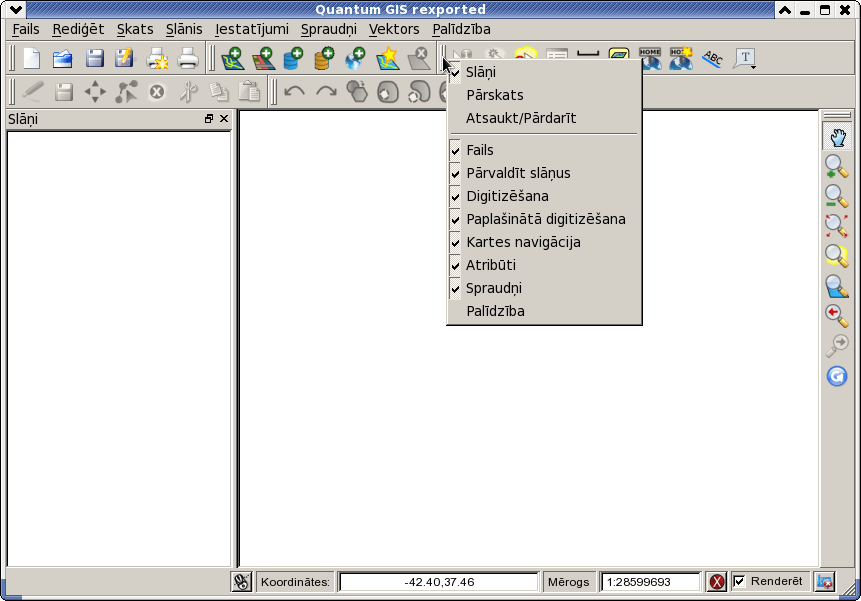Open the Slānis menu

click(184, 29)
